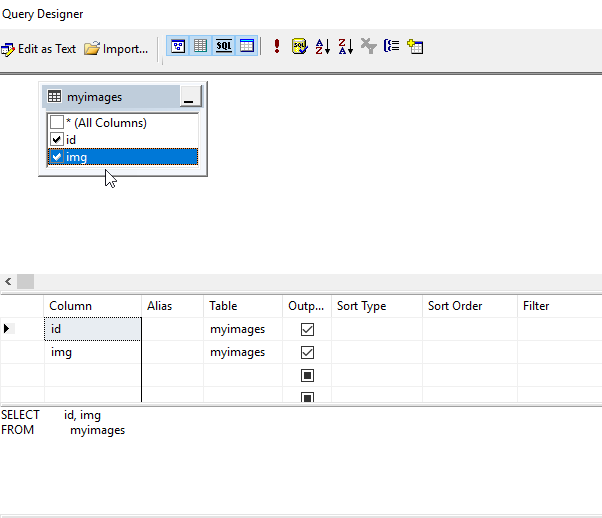The image size is (602, 518).
Task: Toggle the Result pane icon
Action: pos(247,46)
